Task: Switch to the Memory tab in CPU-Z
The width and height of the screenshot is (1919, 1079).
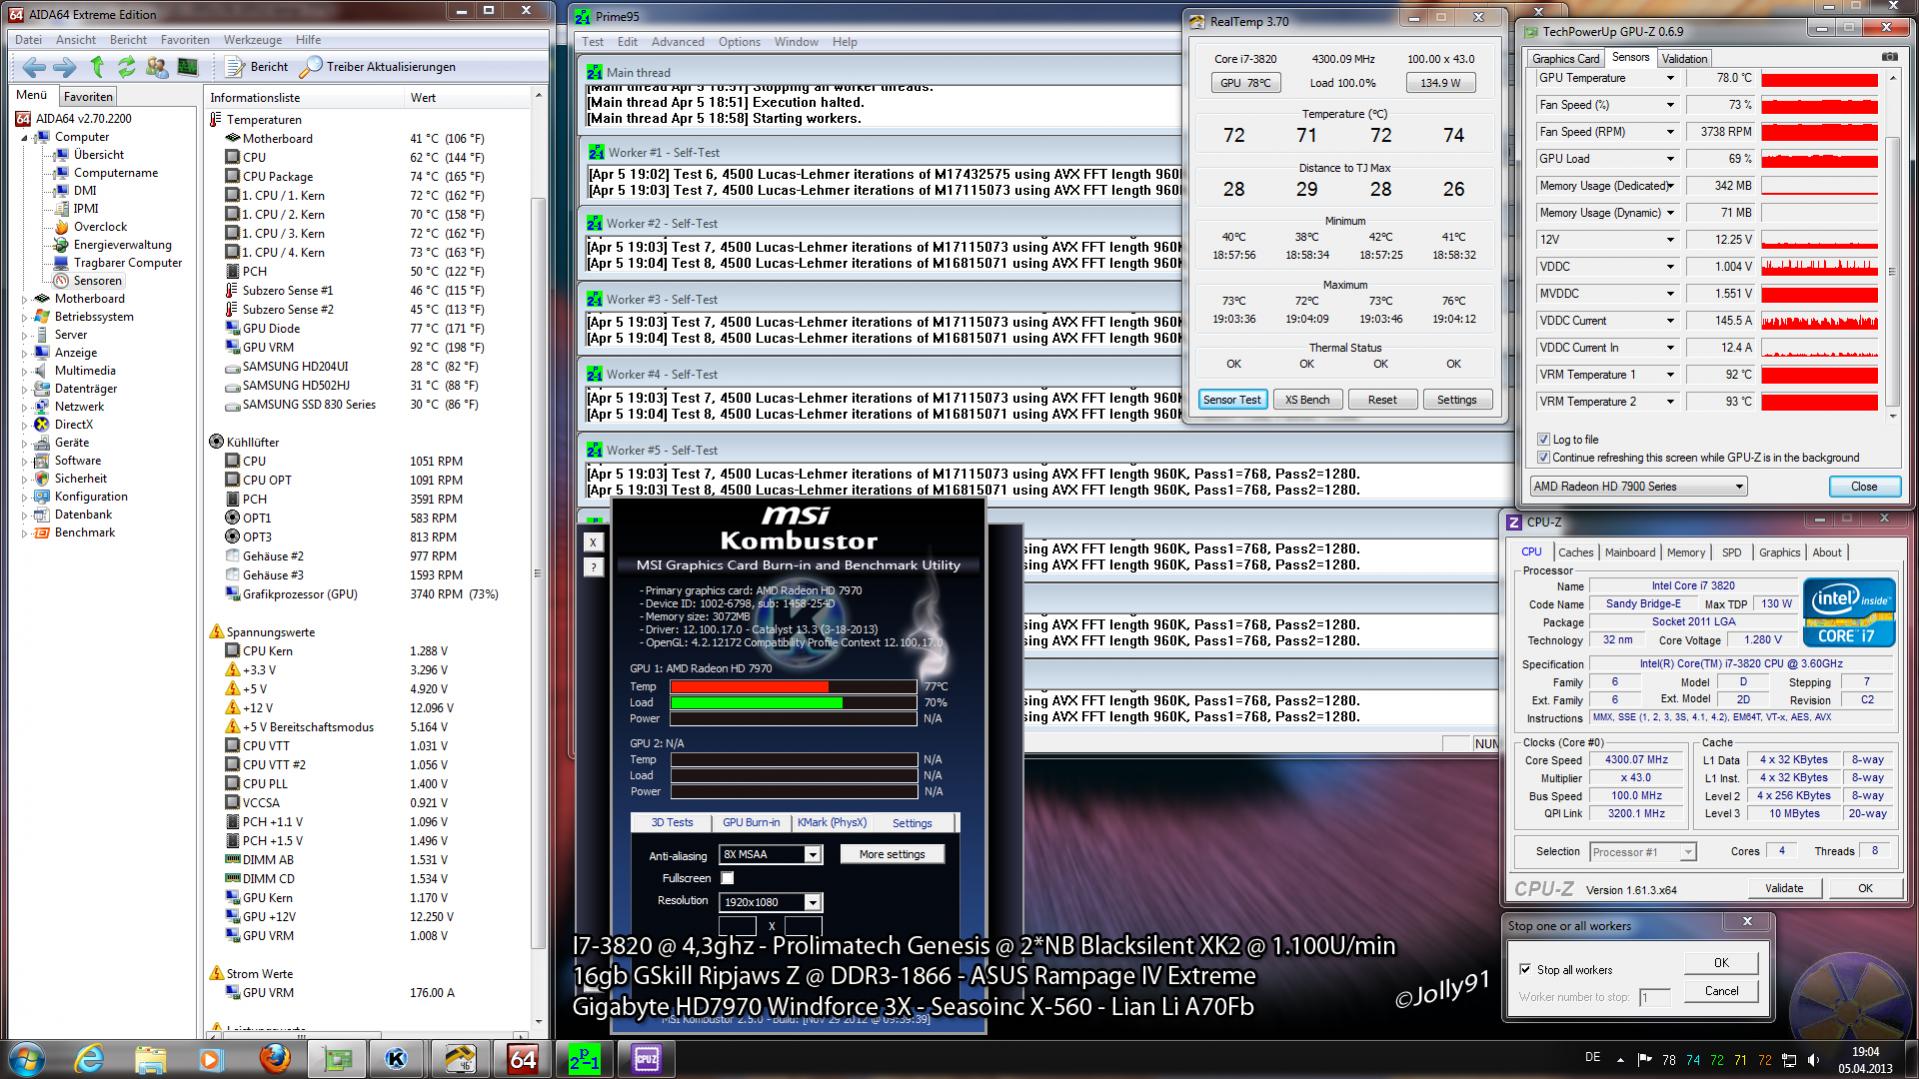Action: (x=1685, y=552)
